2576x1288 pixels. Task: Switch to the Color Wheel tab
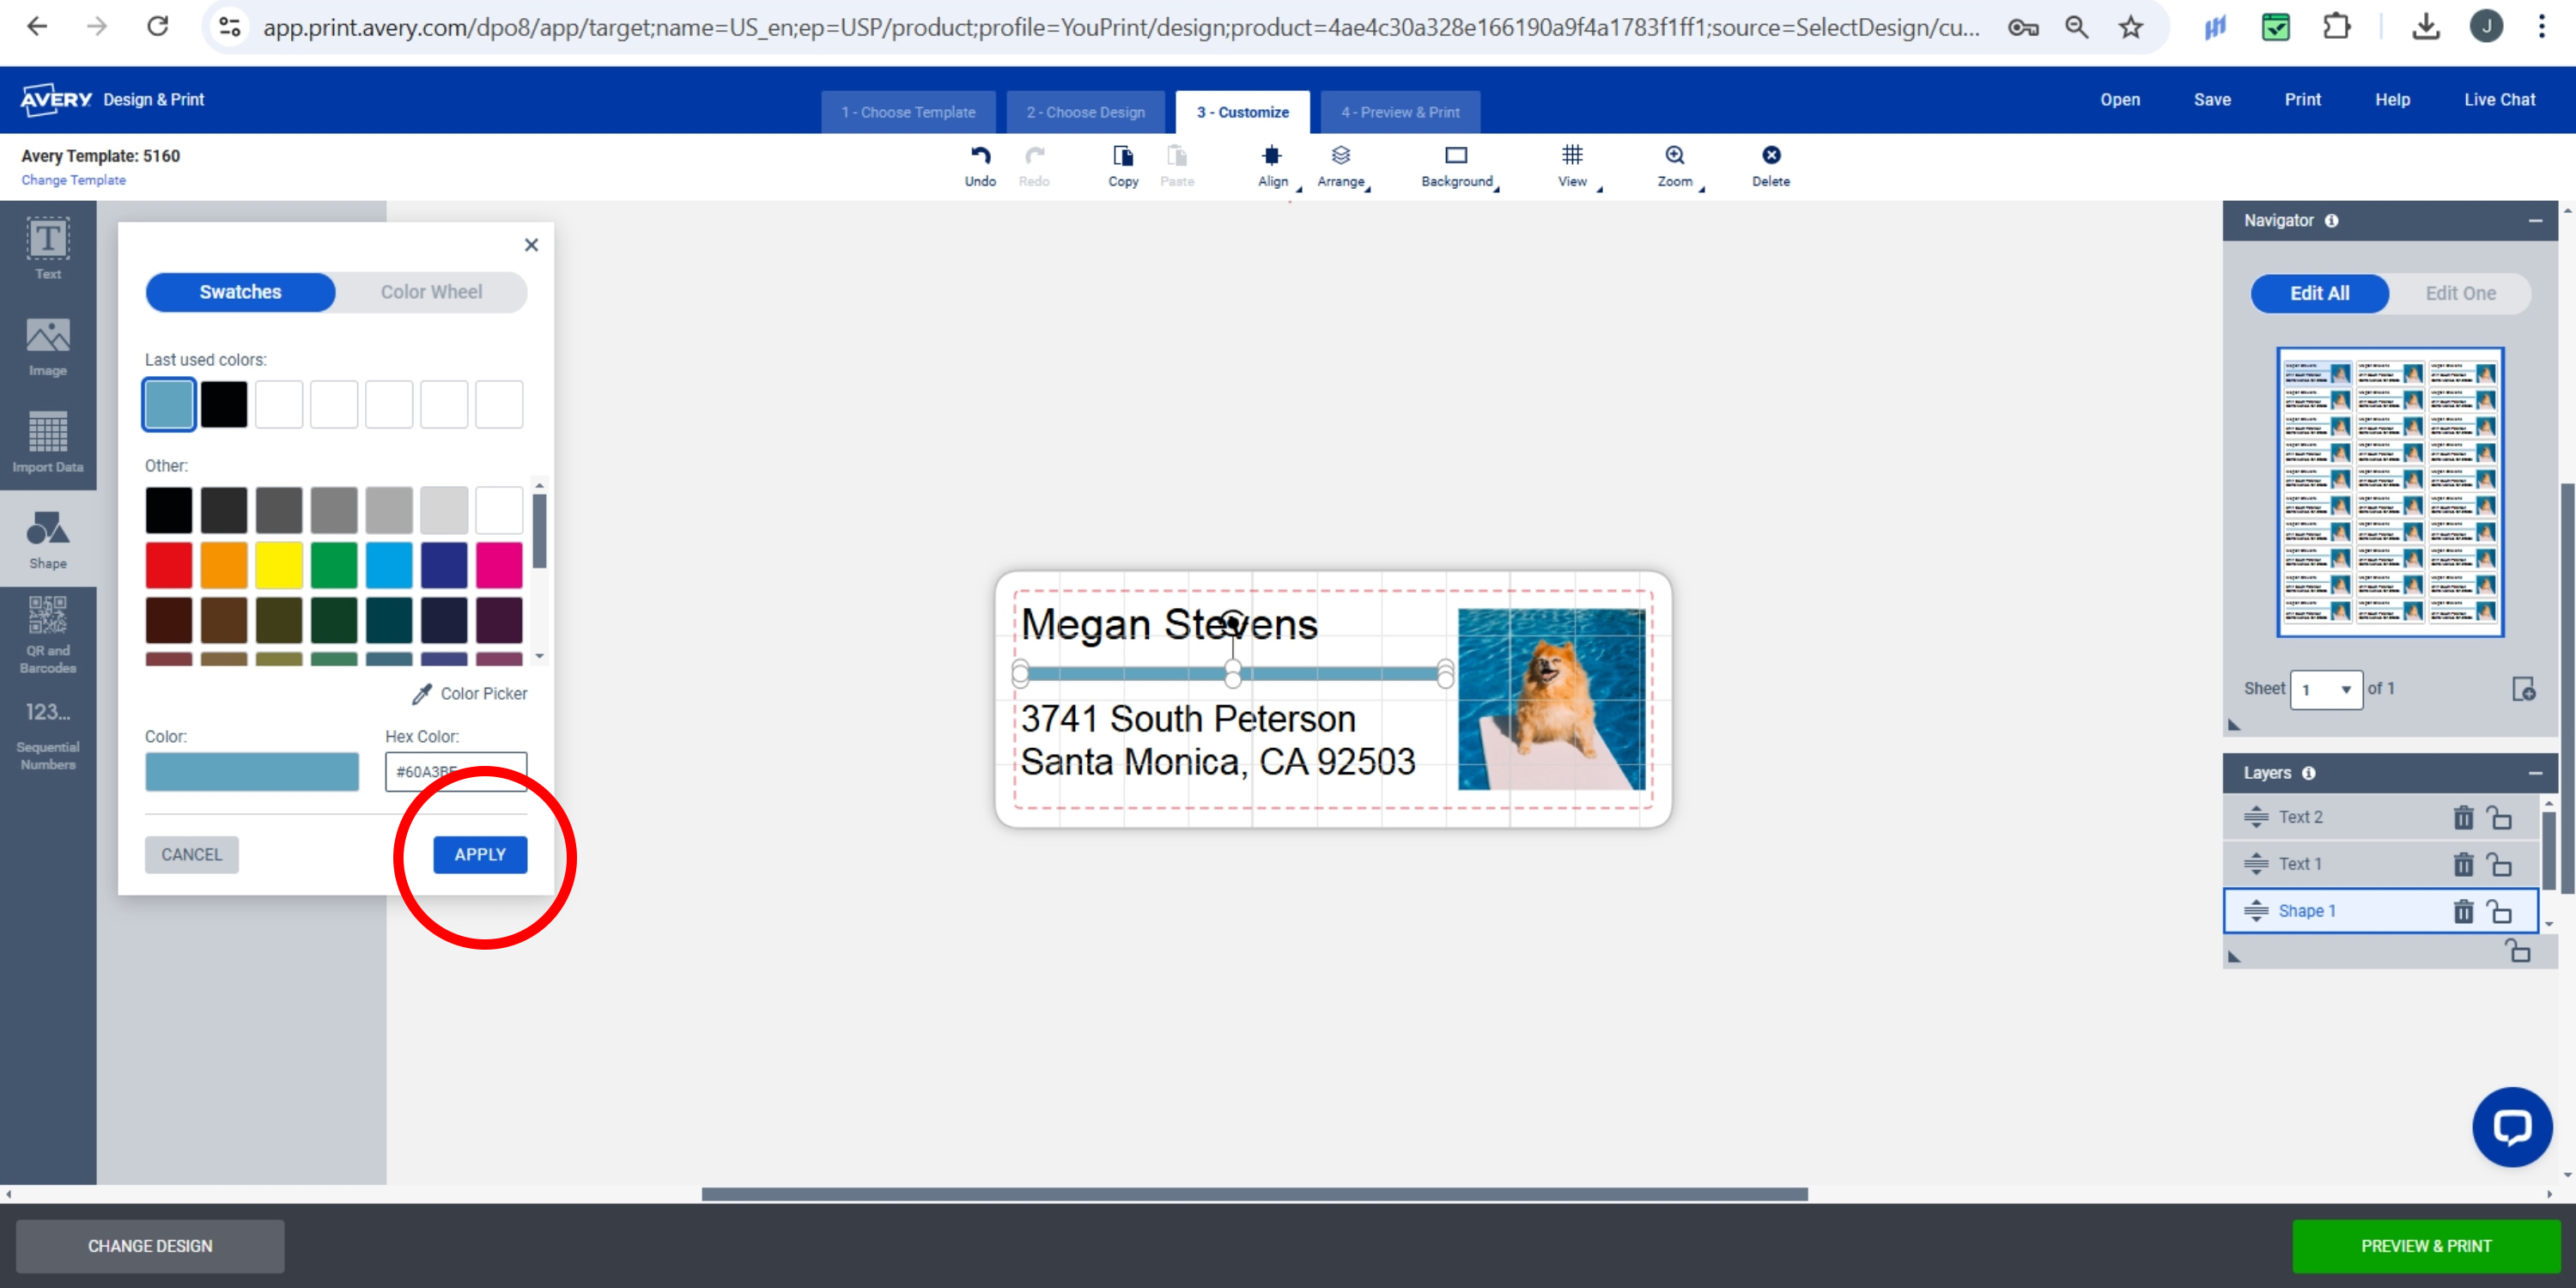click(431, 291)
